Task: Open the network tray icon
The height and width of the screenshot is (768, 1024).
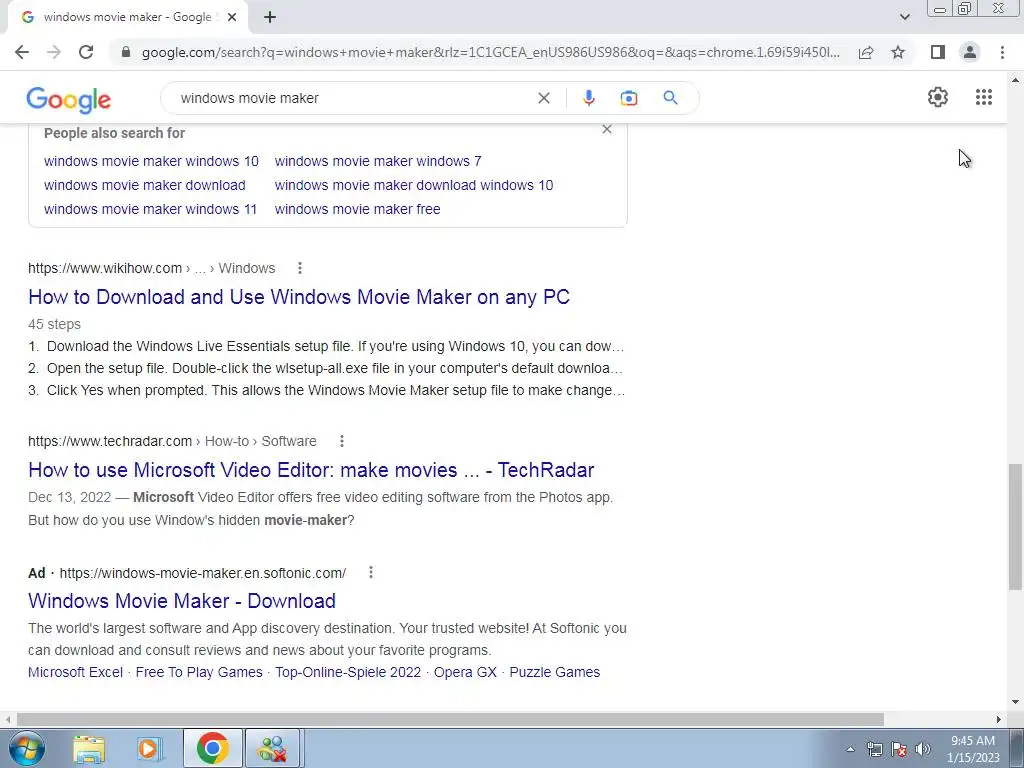Action: point(874,749)
